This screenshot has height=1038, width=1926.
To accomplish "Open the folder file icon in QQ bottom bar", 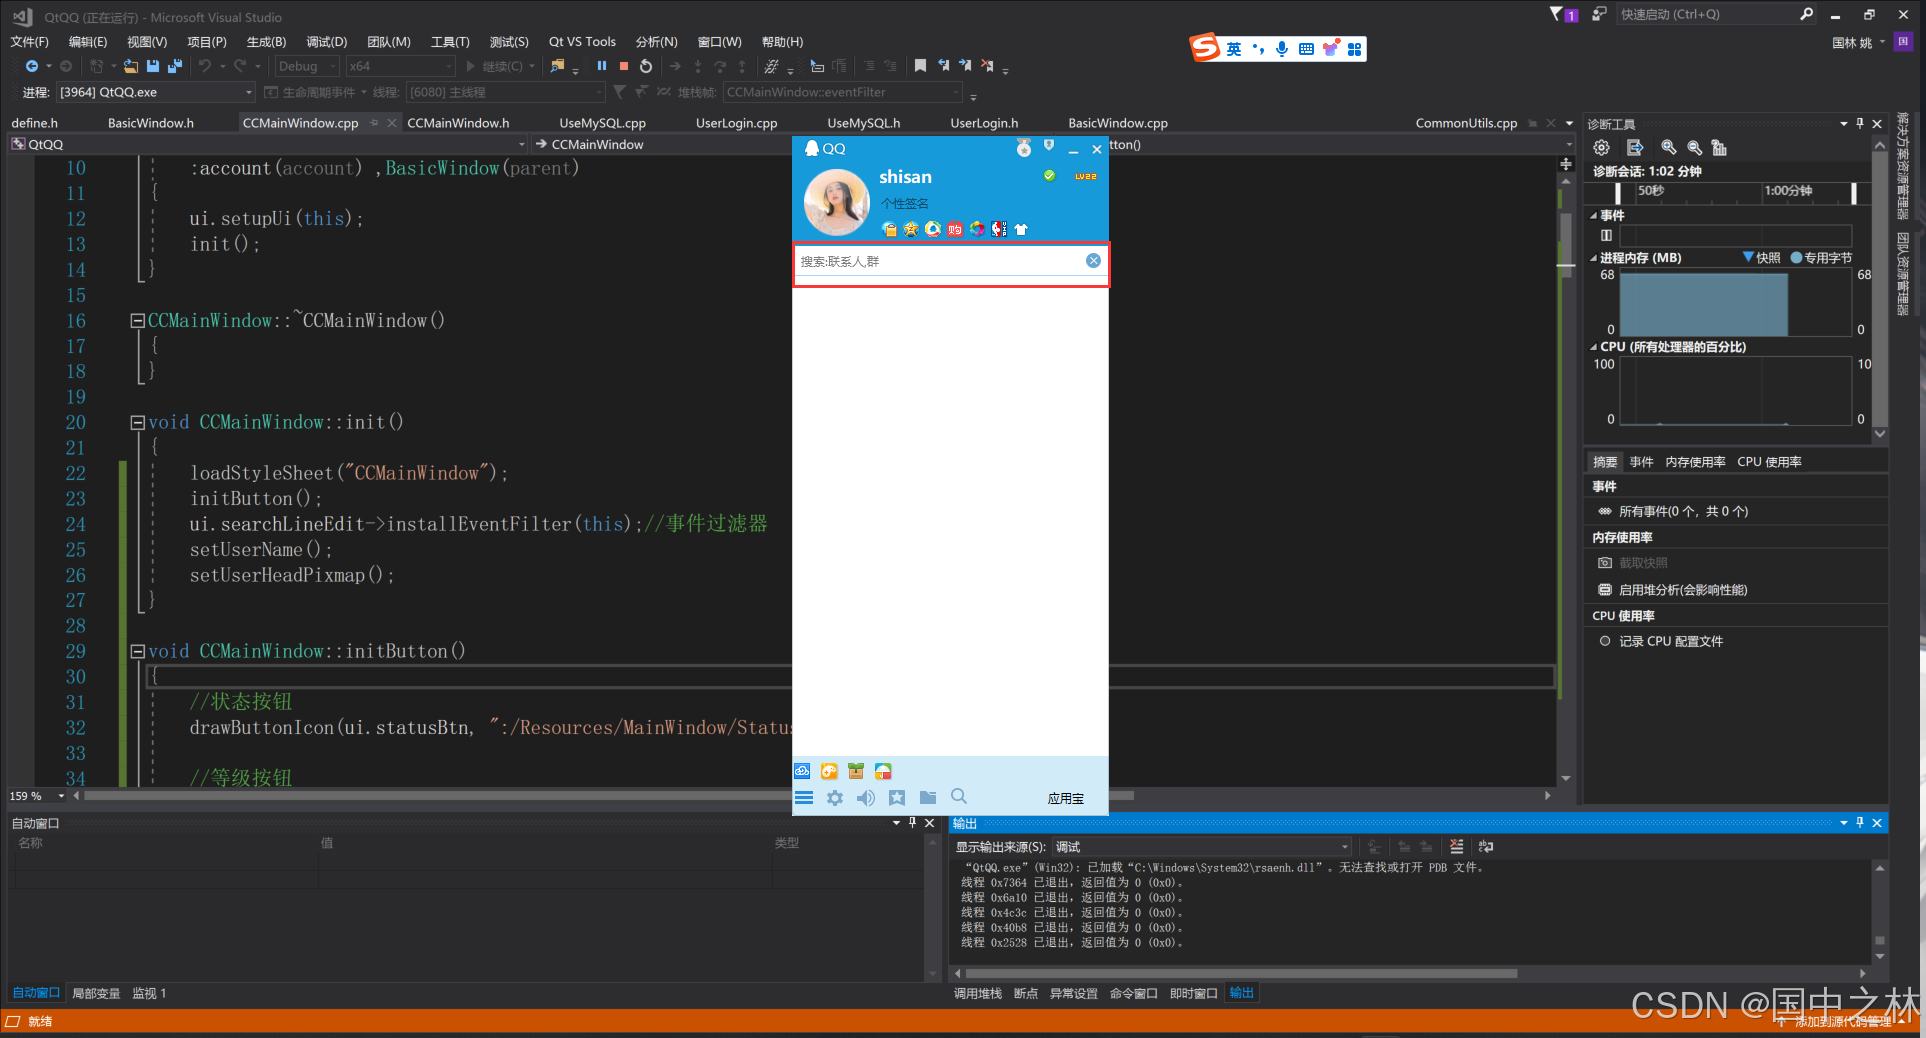I will pyautogui.click(x=928, y=797).
